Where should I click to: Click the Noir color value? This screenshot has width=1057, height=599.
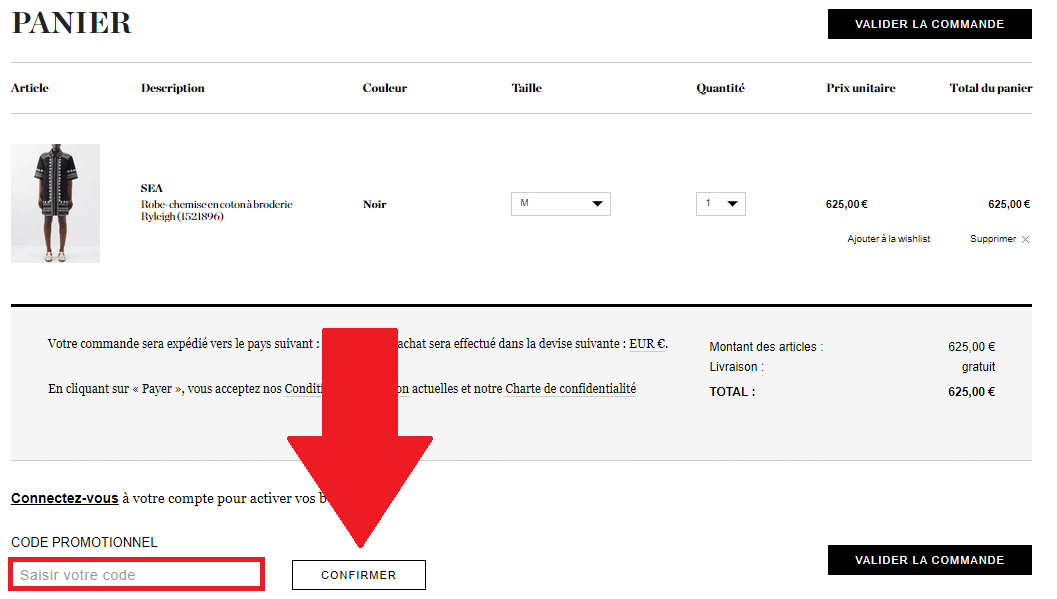[x=375, y=204]
